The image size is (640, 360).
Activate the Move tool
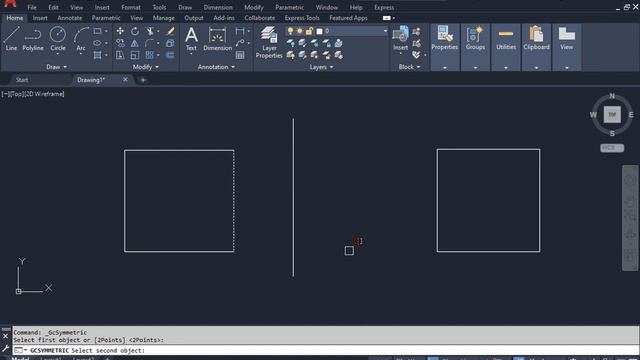120,31
